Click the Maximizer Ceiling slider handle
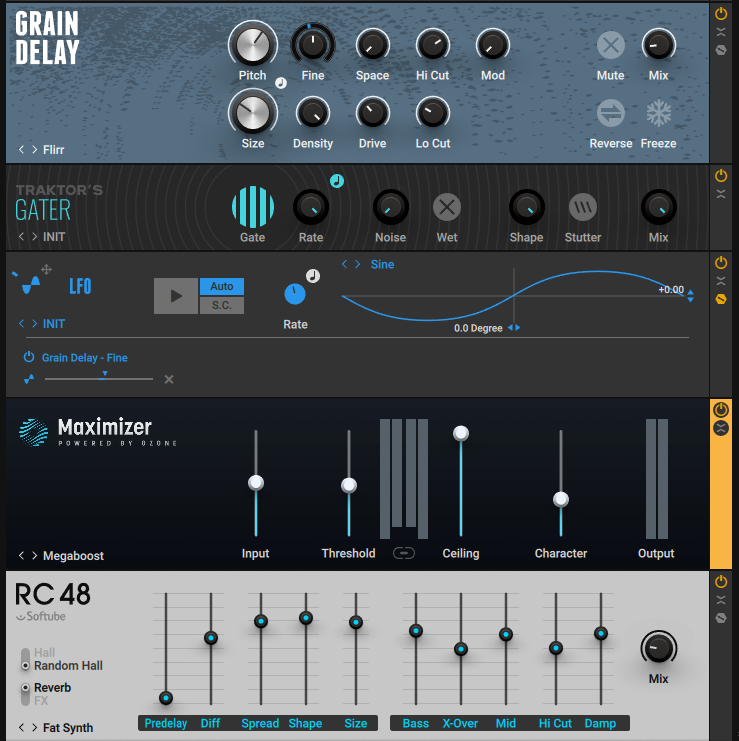 coord(461,433)
